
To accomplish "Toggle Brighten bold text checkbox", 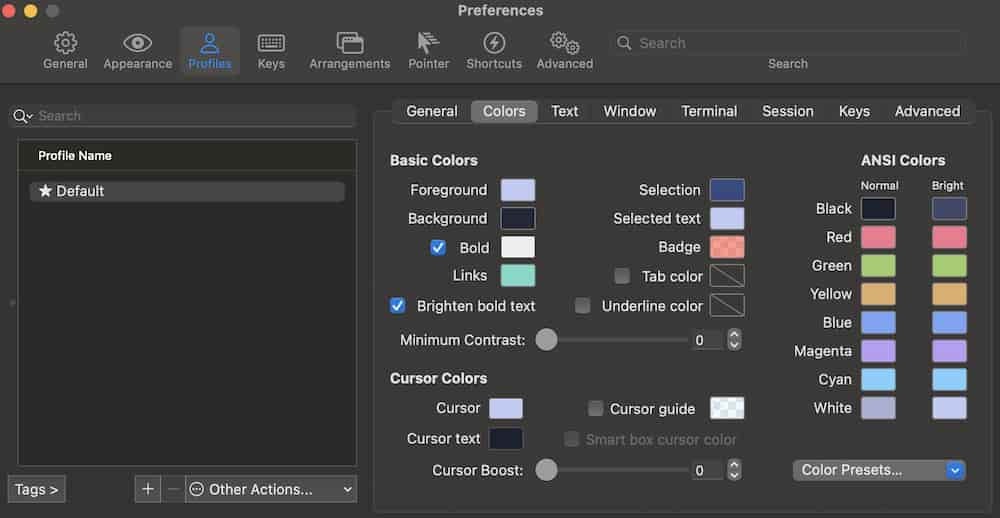I will click(x=397, y=306).
